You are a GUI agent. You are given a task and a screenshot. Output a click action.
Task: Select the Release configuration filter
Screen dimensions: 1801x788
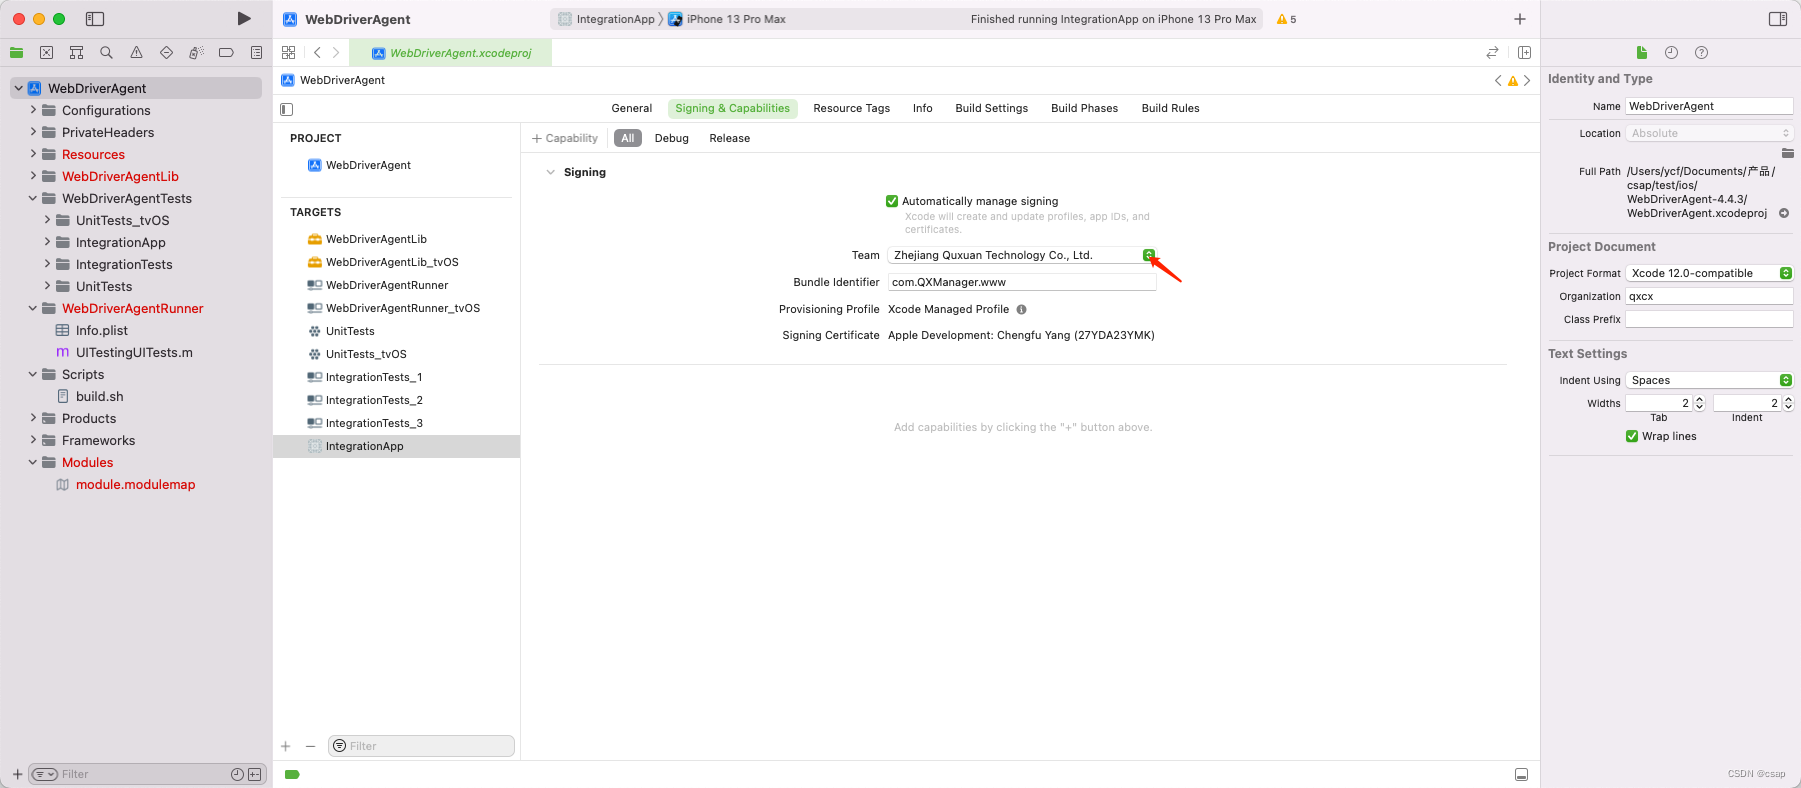click(729, 138)
